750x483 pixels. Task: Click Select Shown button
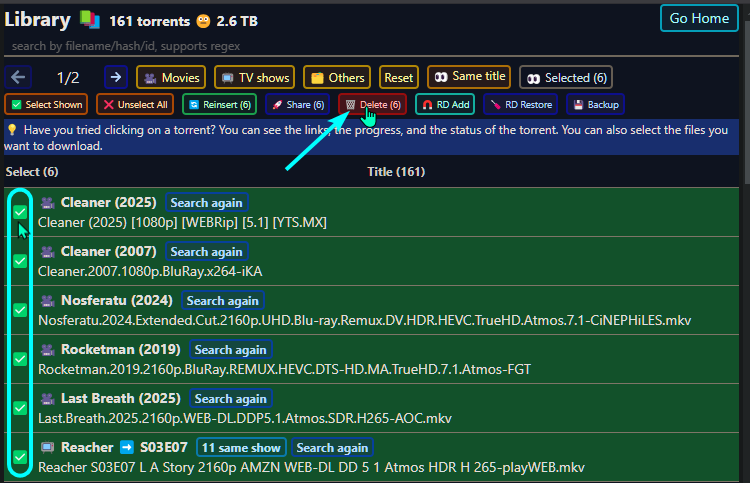tap(46, 104)
